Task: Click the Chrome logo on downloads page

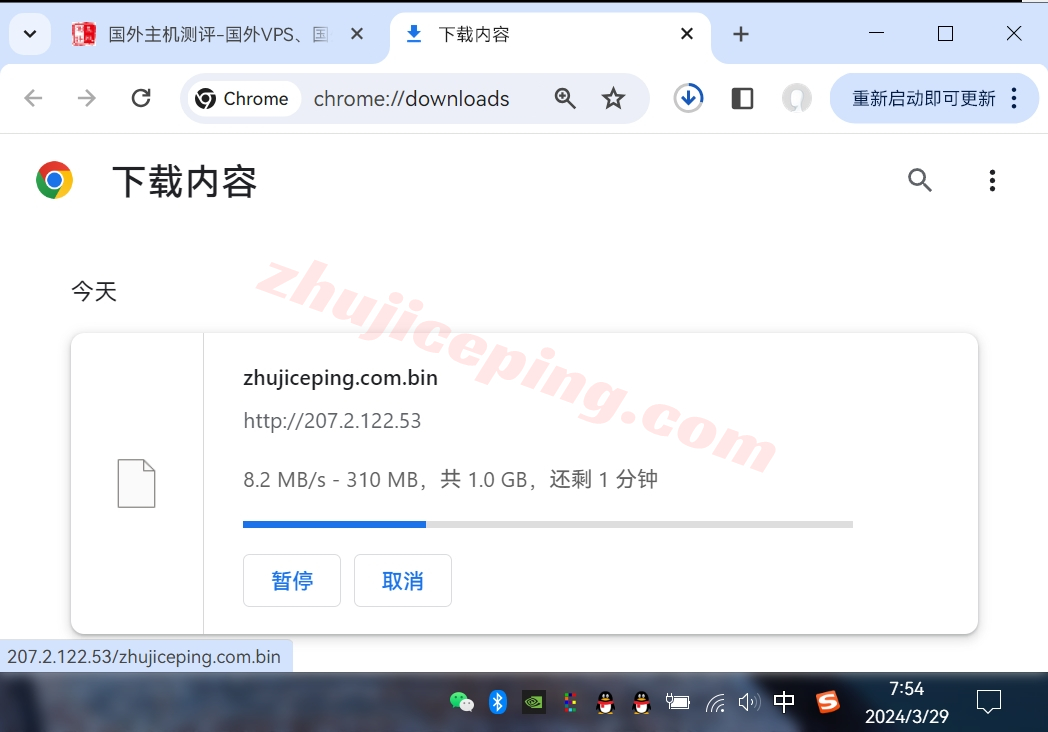Action: click(x=54, y=180)
